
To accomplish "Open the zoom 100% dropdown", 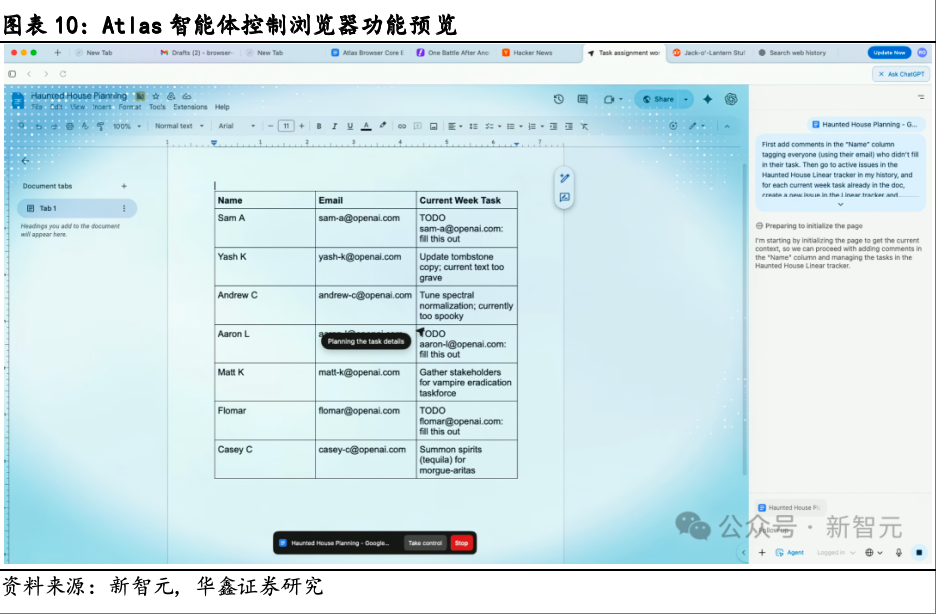I will coord(127,126).
